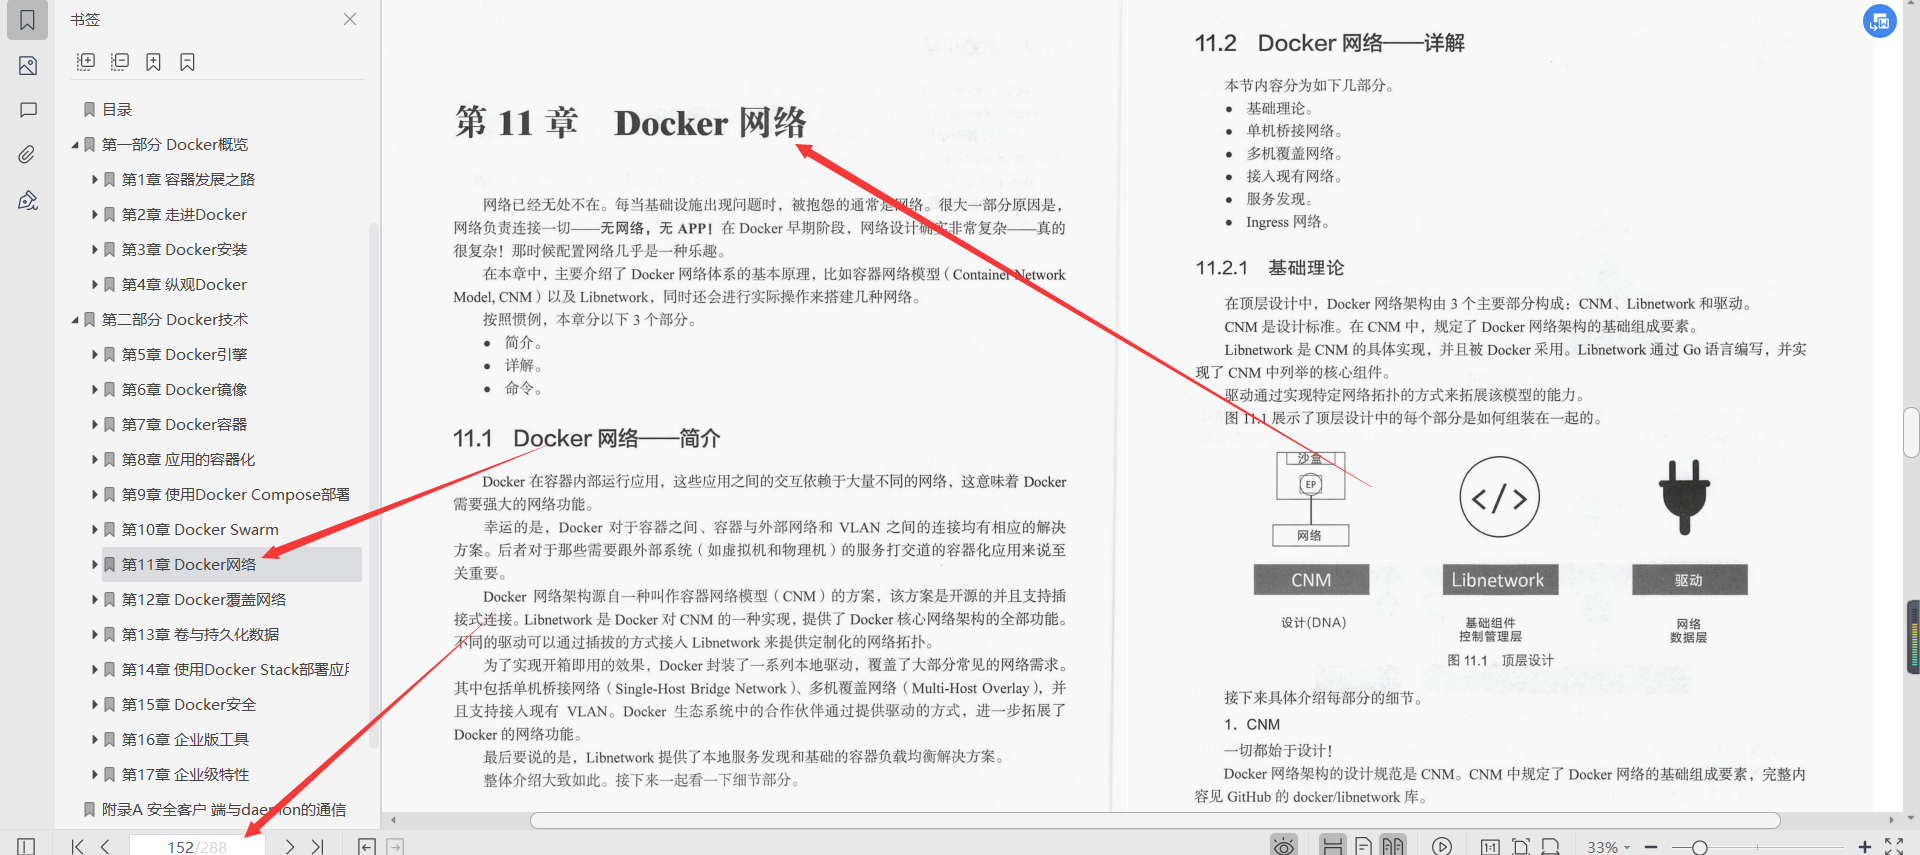This screenshot has width=1920, height=855.
Task: Click the zoom slider handle
Action: coord(1699,848)
